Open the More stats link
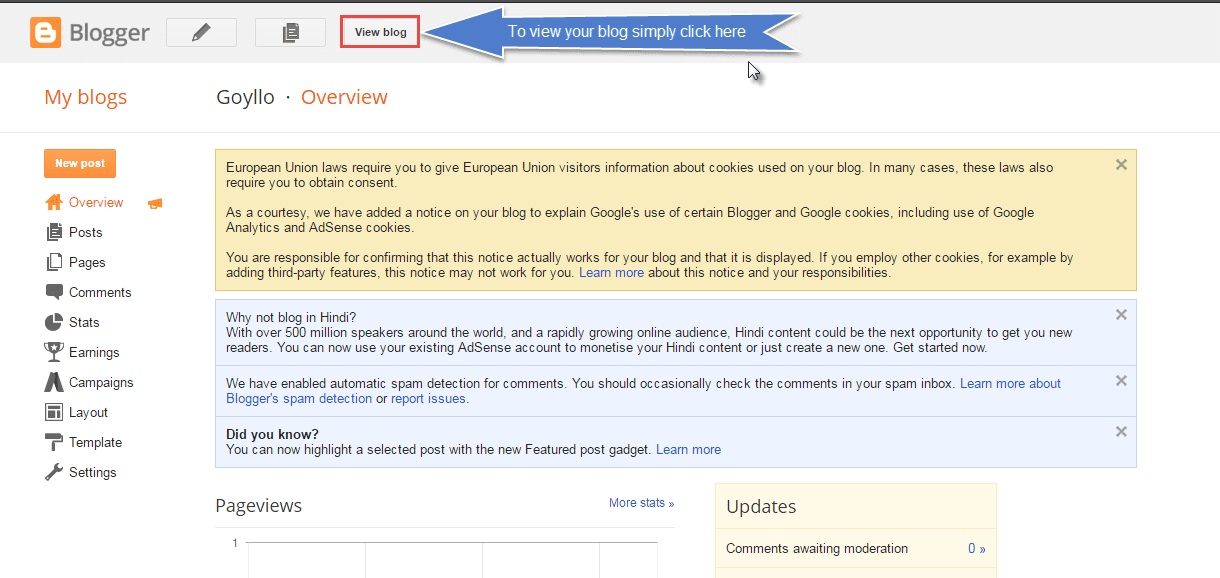 click(x=641, y=503)
